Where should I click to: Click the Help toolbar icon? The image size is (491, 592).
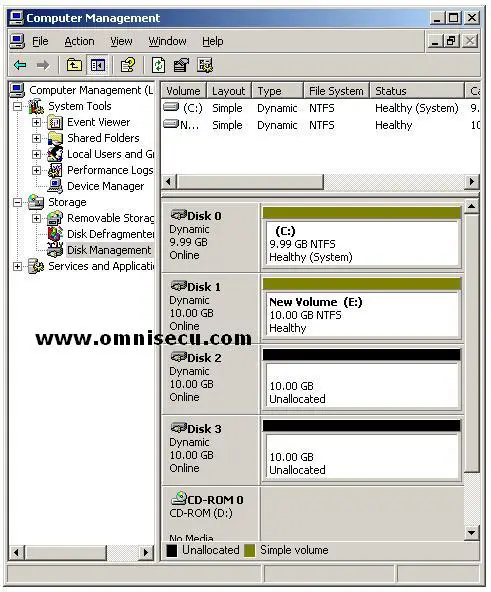tap(128, 65)
